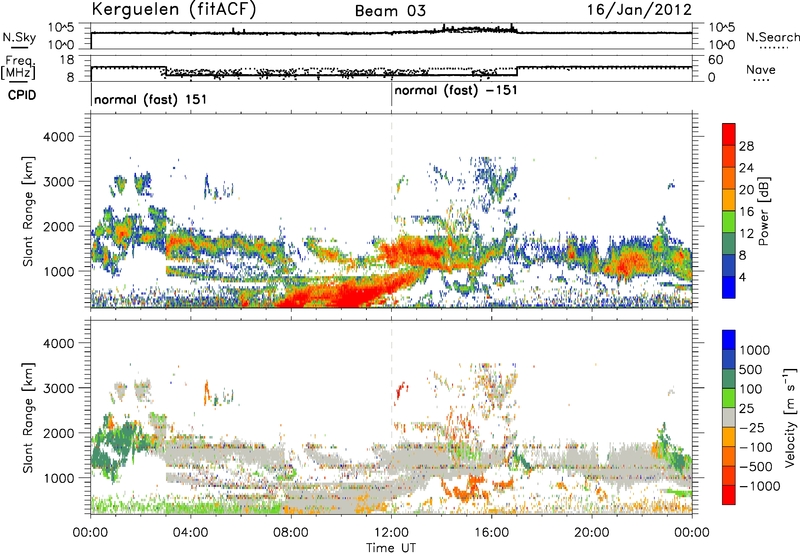Click the '08:00' time axis tick label
This screenshot has width=800, height=554.
[291, 533]
